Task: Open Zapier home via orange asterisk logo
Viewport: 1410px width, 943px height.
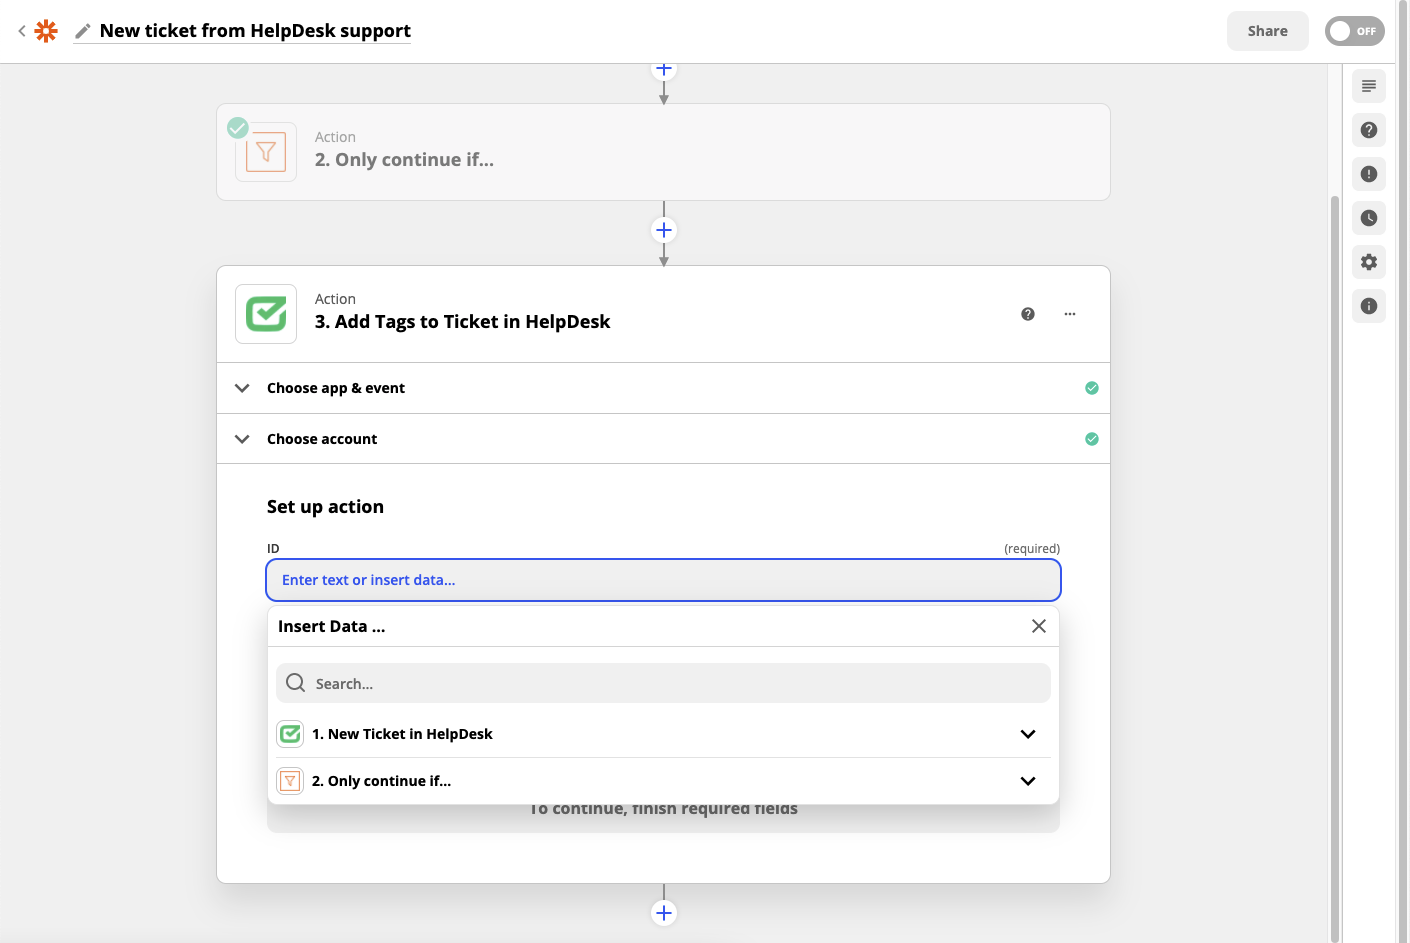Action: pos(46,31)
